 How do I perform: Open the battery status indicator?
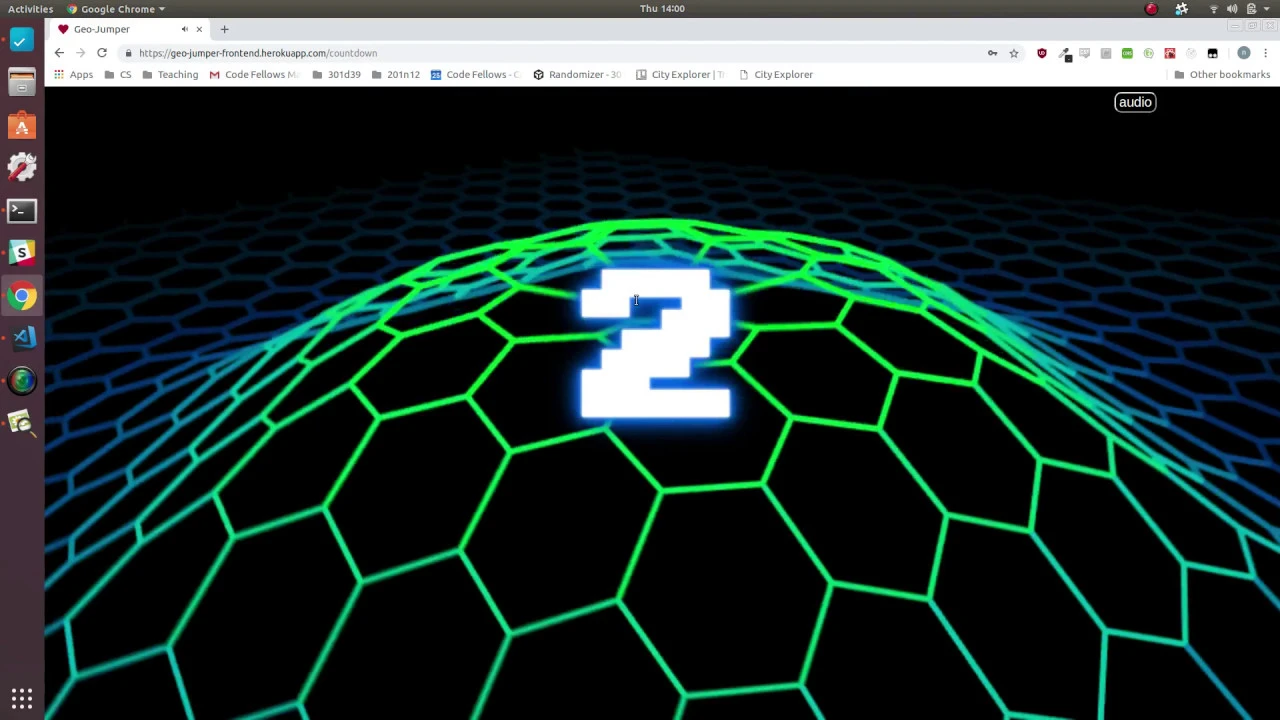point(1251,9)
